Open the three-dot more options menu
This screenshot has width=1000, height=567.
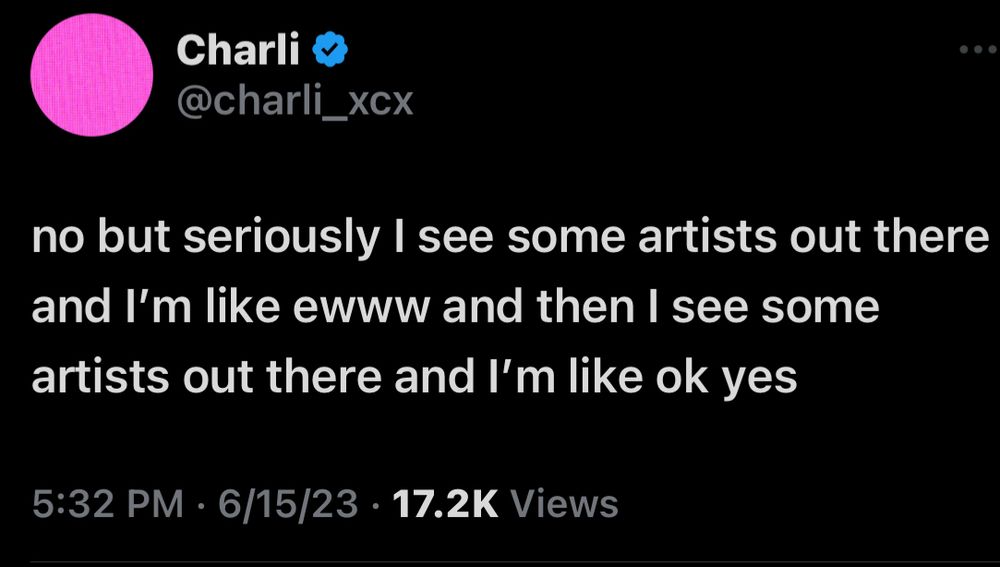[978, 50]
